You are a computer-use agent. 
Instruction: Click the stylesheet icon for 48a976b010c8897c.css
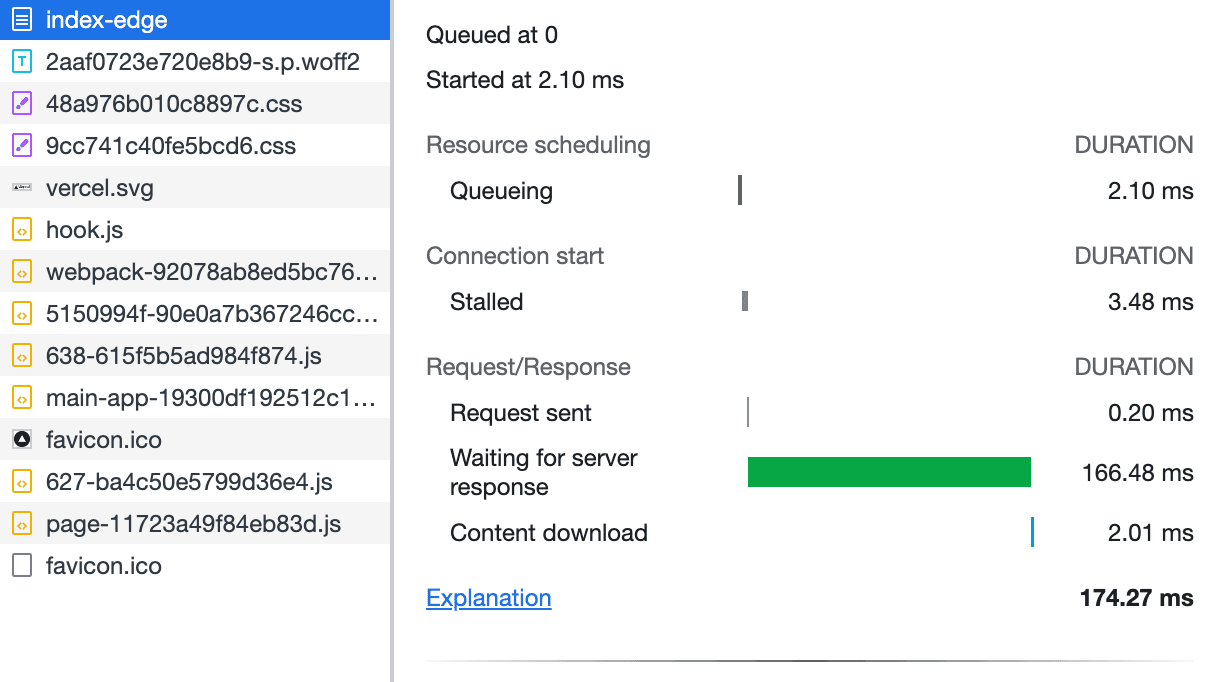point(21,104)
